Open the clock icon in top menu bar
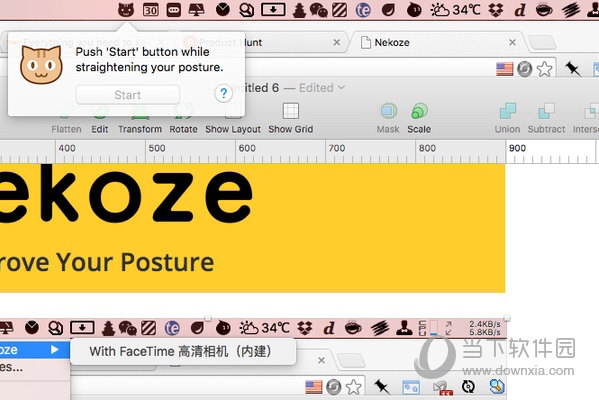 point(223,10)
